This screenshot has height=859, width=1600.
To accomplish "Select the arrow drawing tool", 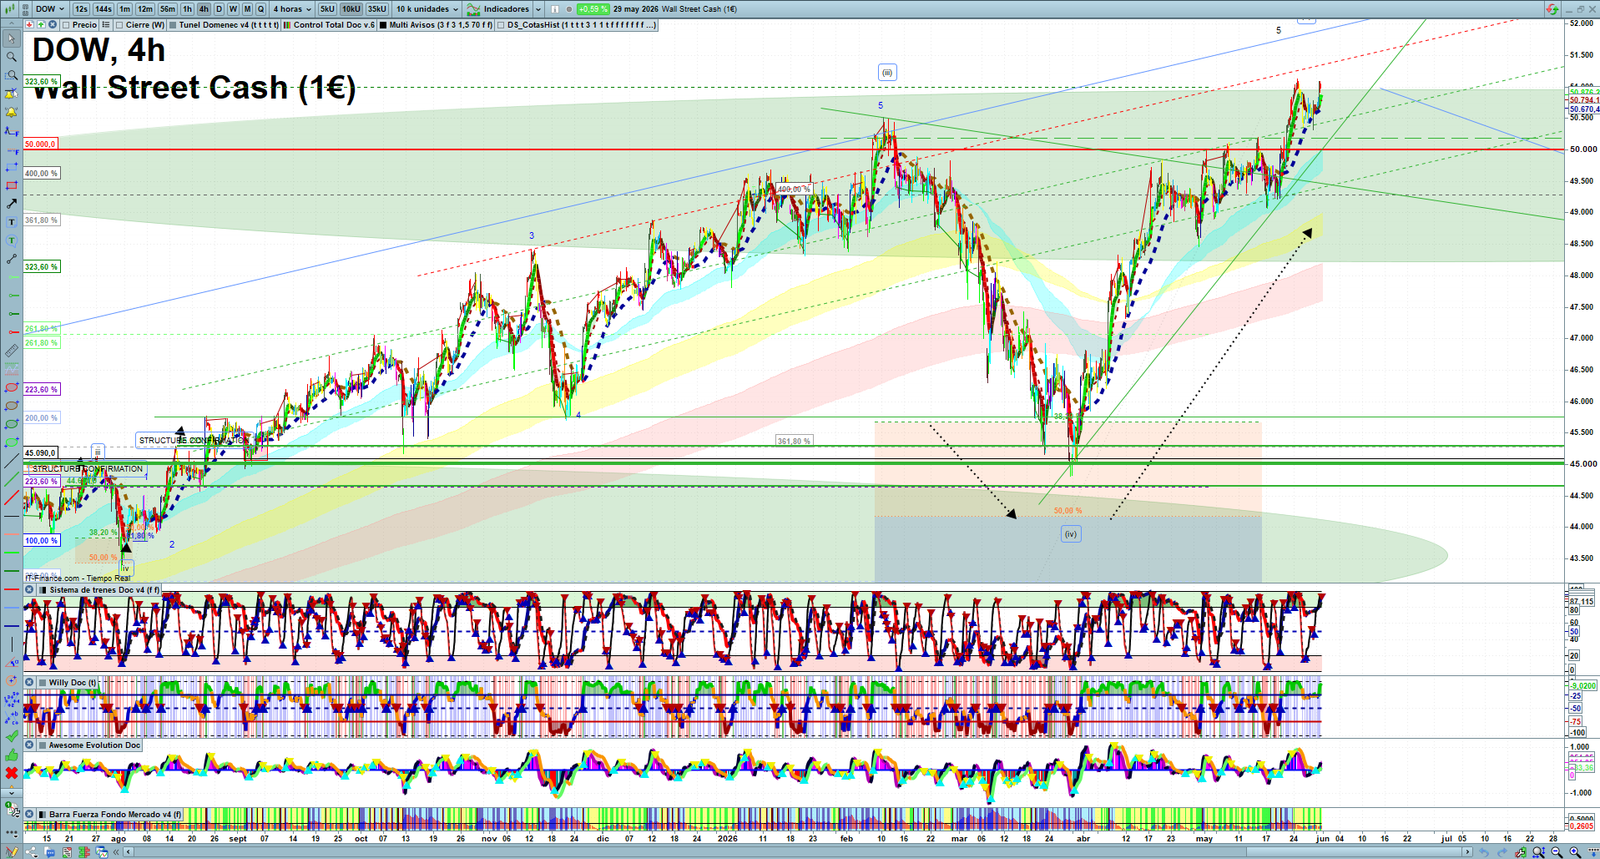I will tap(12, 204).
